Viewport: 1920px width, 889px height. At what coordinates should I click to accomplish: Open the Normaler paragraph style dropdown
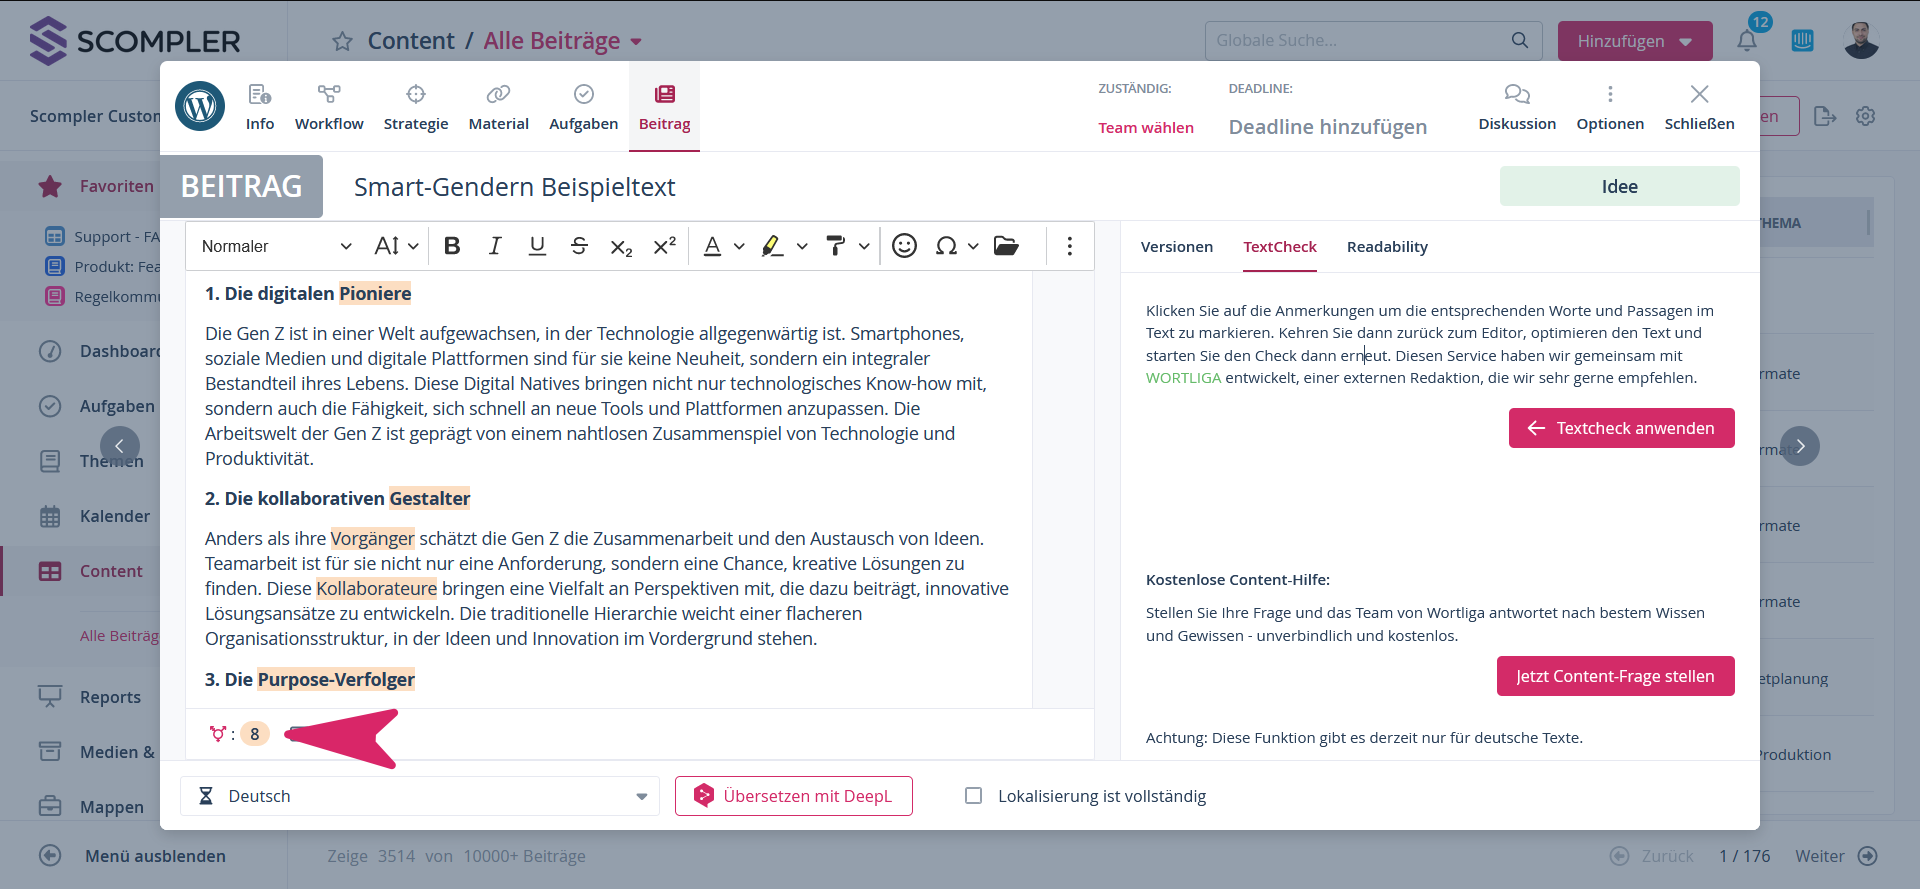tap(276, 246)
